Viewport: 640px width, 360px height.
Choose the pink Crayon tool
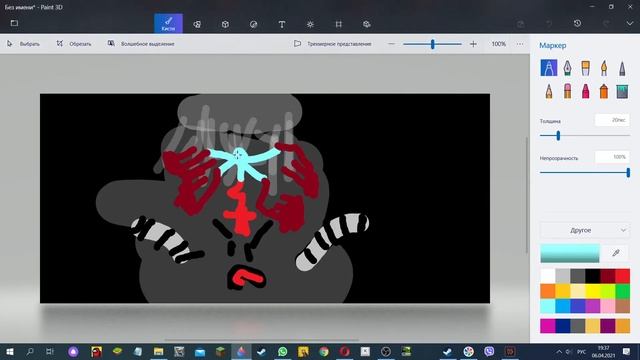[x=585, y=91]
